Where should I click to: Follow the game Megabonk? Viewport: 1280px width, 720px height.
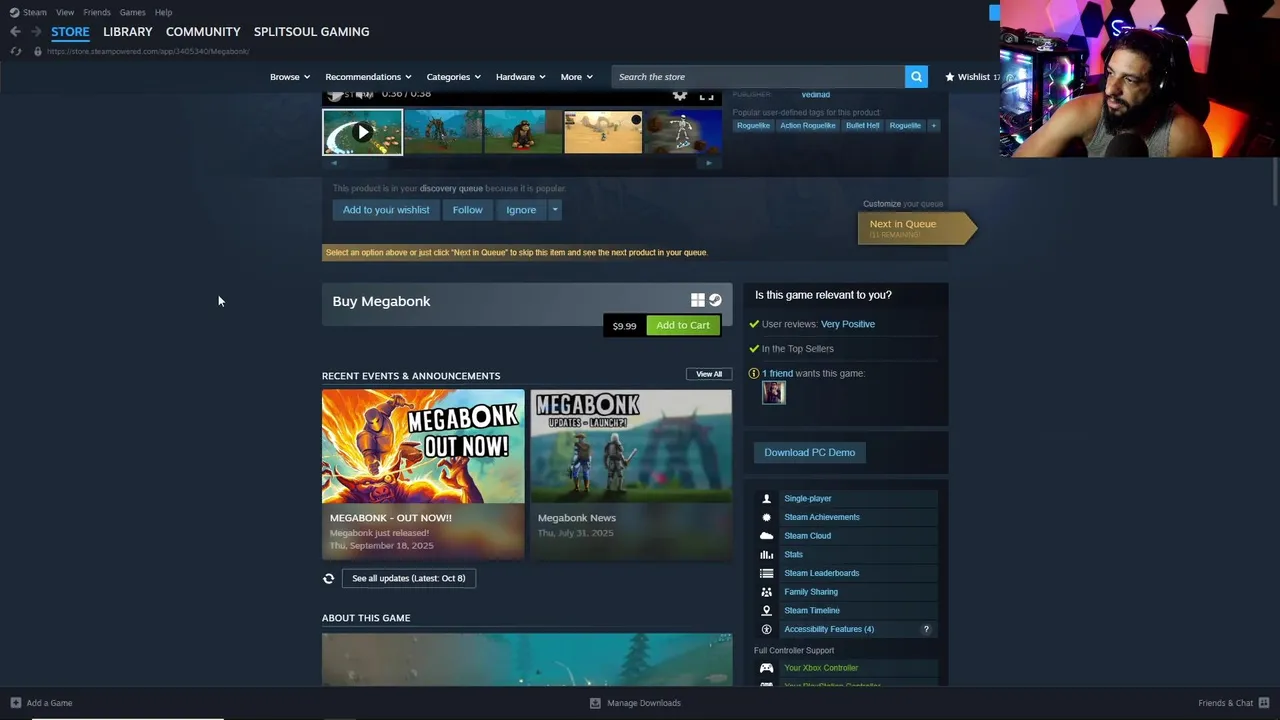point(467,210)
